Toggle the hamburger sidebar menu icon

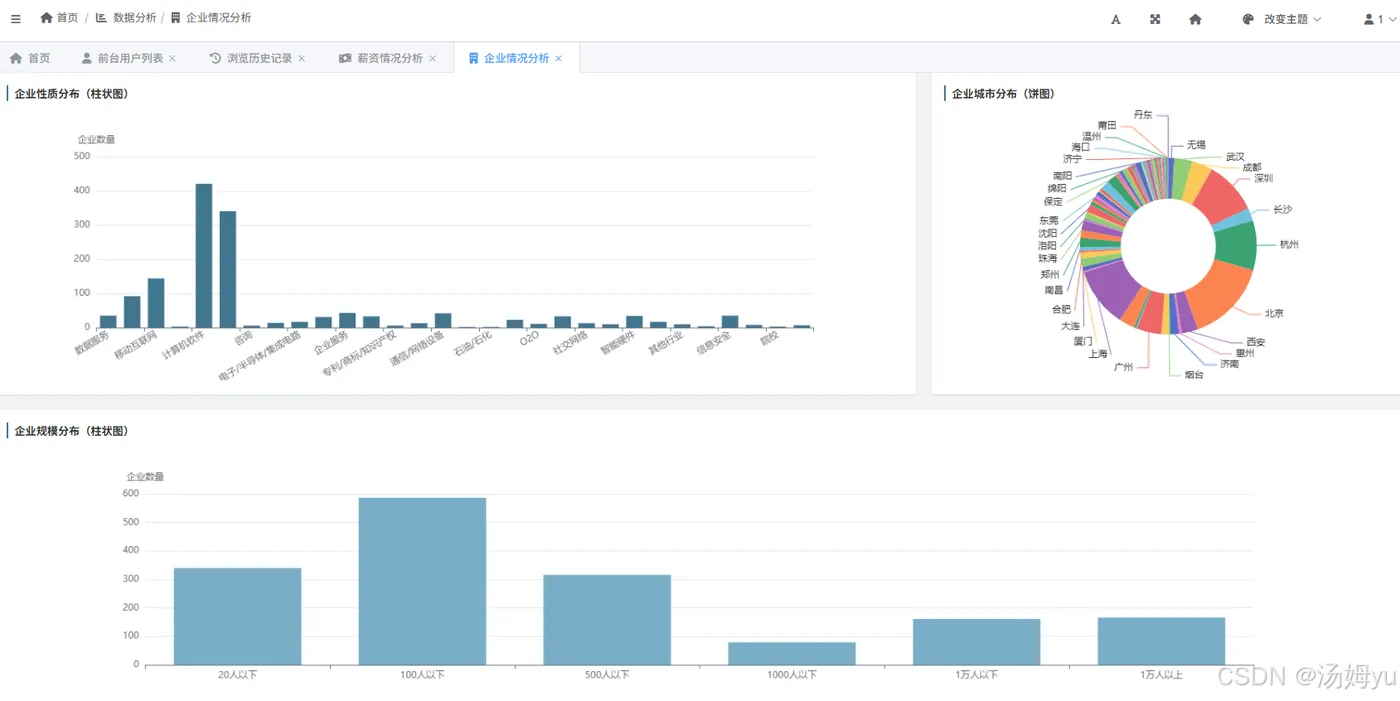coord(16,19)
